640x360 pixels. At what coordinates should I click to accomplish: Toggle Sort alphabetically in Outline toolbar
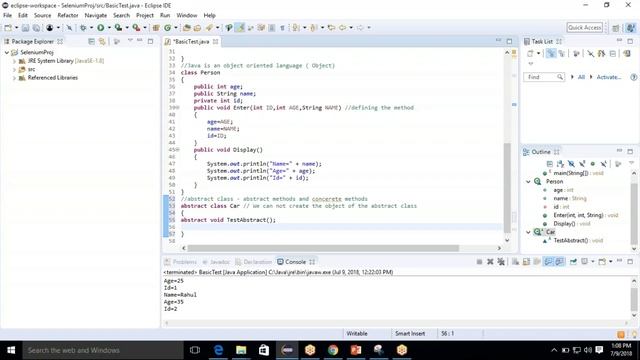pos(560,164)
